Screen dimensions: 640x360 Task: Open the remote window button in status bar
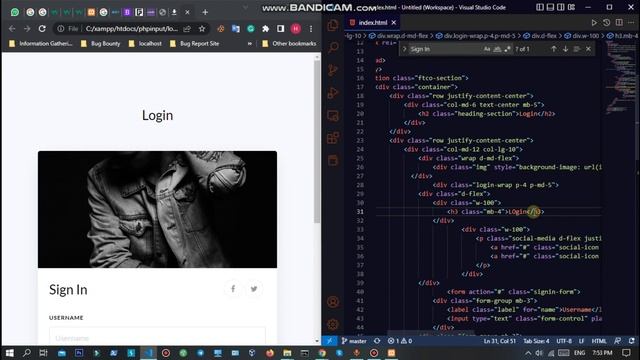coord(329,341)
